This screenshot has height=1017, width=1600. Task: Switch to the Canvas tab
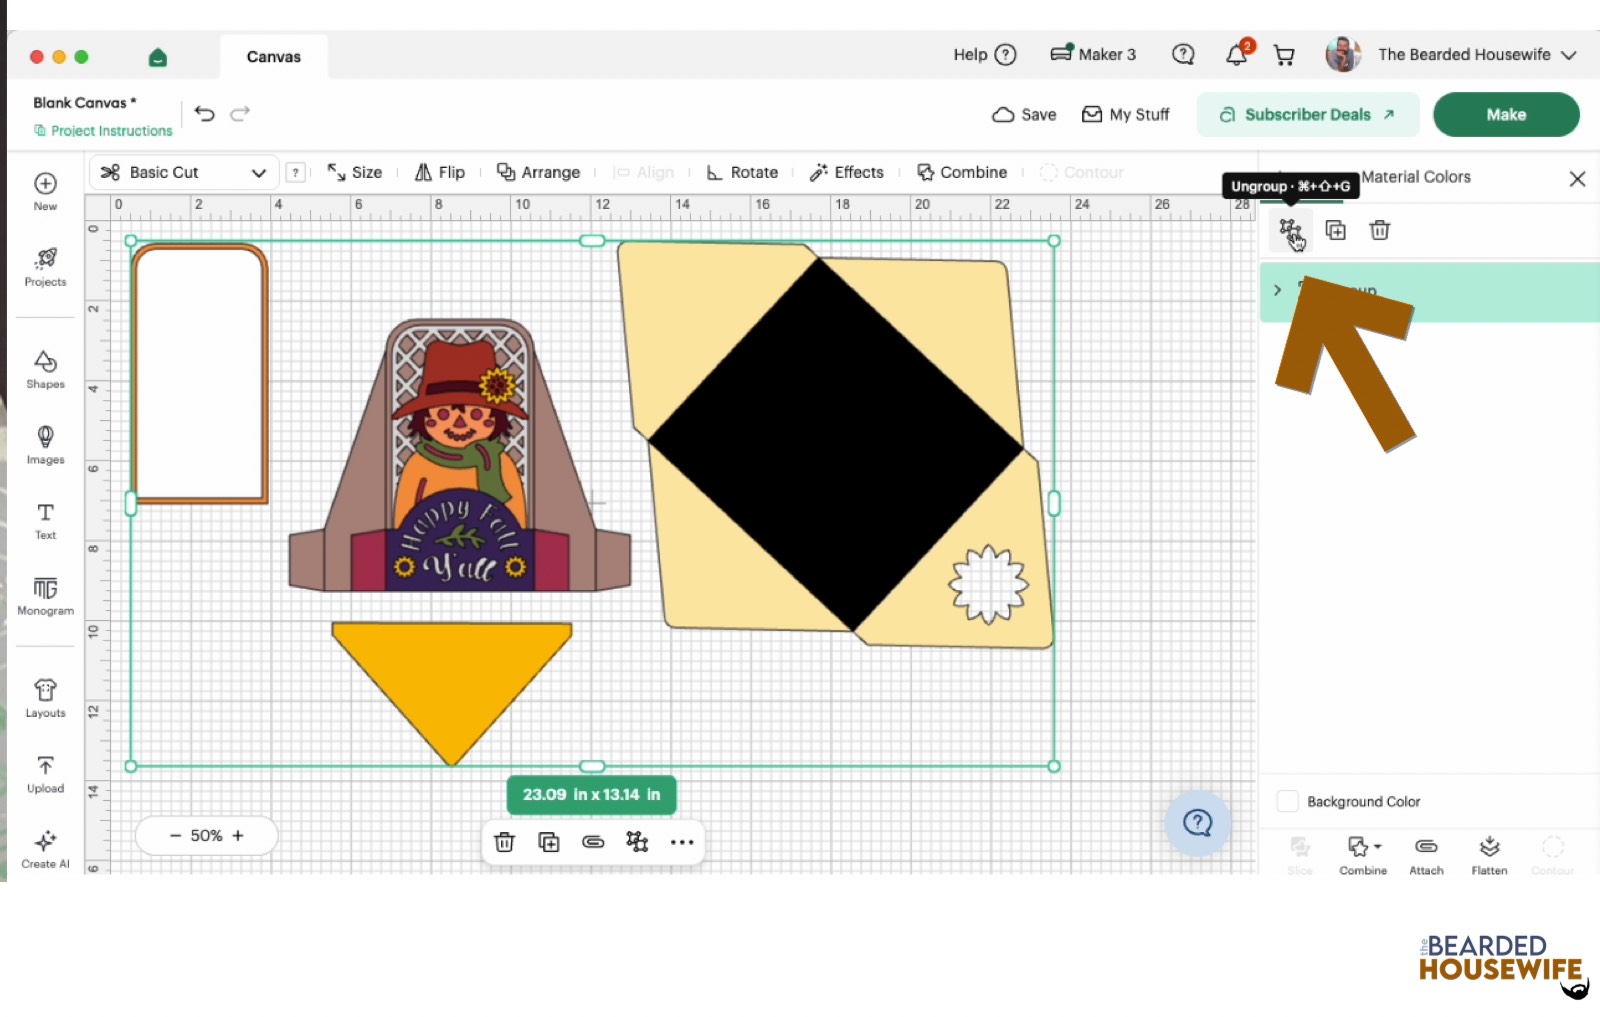(274, 57)
